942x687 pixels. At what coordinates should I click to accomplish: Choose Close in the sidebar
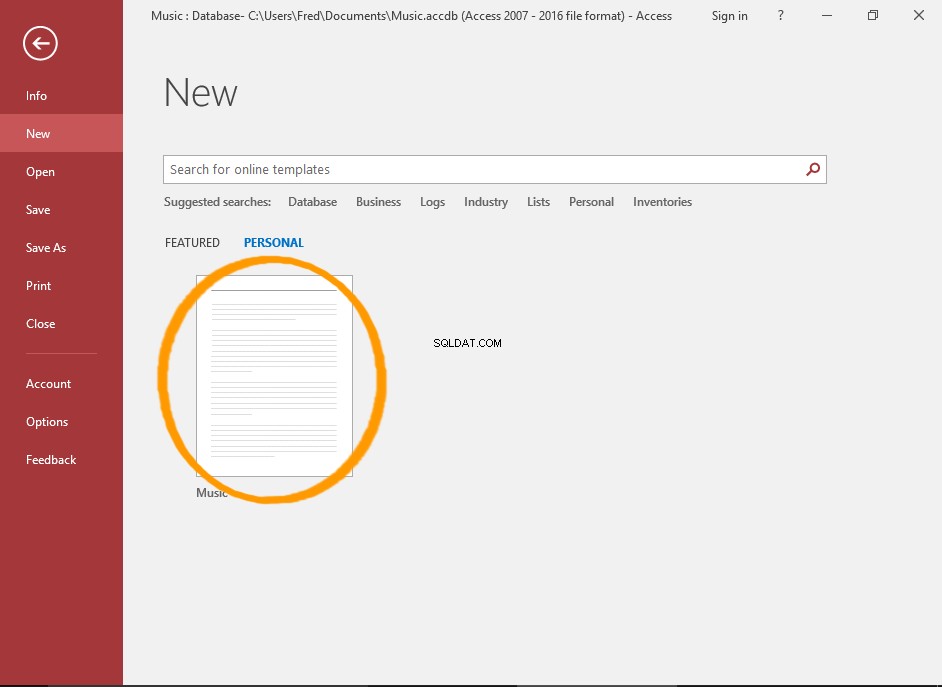[x=40, y=324]
